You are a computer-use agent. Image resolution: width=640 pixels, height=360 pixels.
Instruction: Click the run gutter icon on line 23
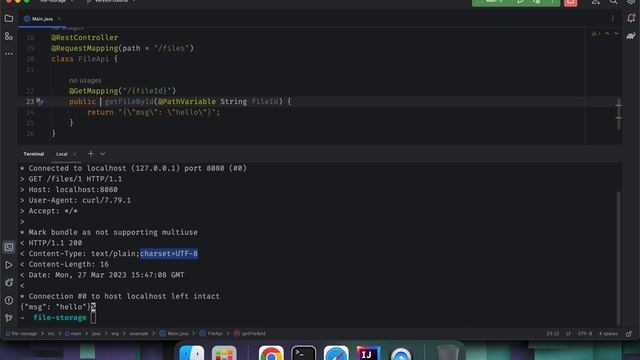(x=40, y=101)
